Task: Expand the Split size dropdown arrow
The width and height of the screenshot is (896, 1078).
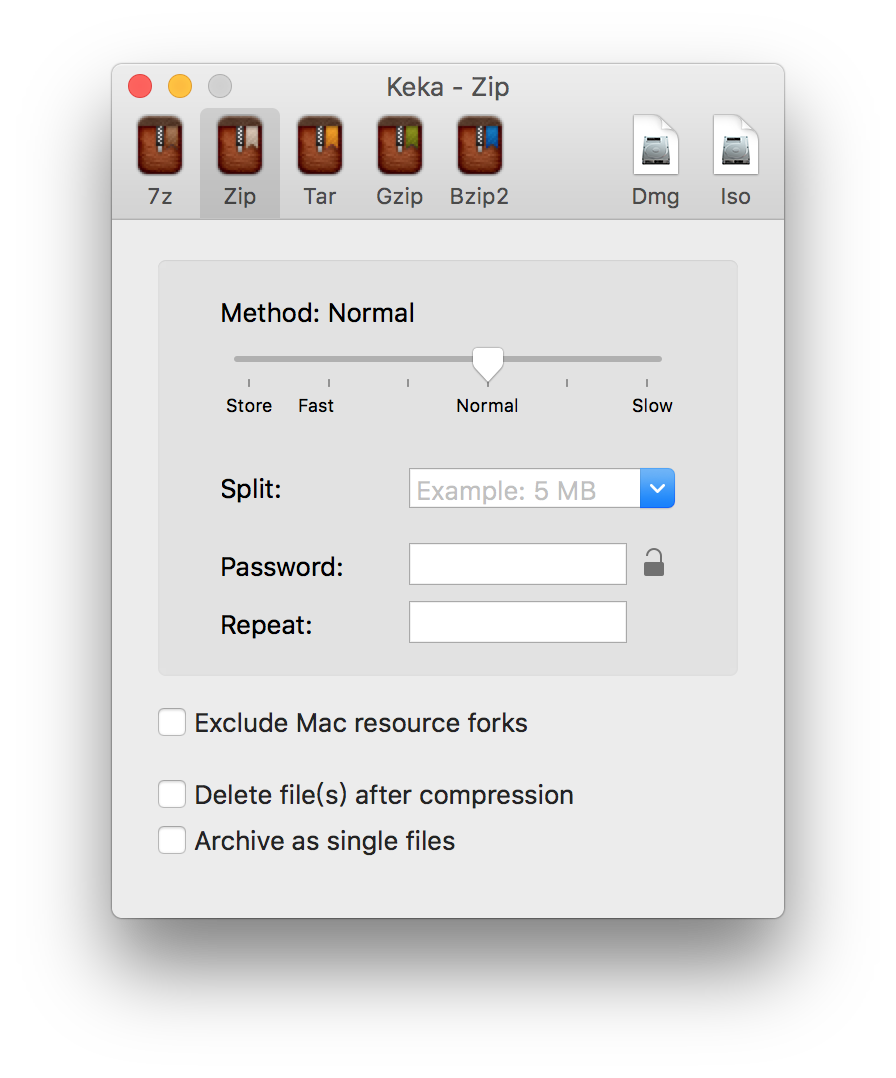Action: pyautogui.click(x=657, y=489)
